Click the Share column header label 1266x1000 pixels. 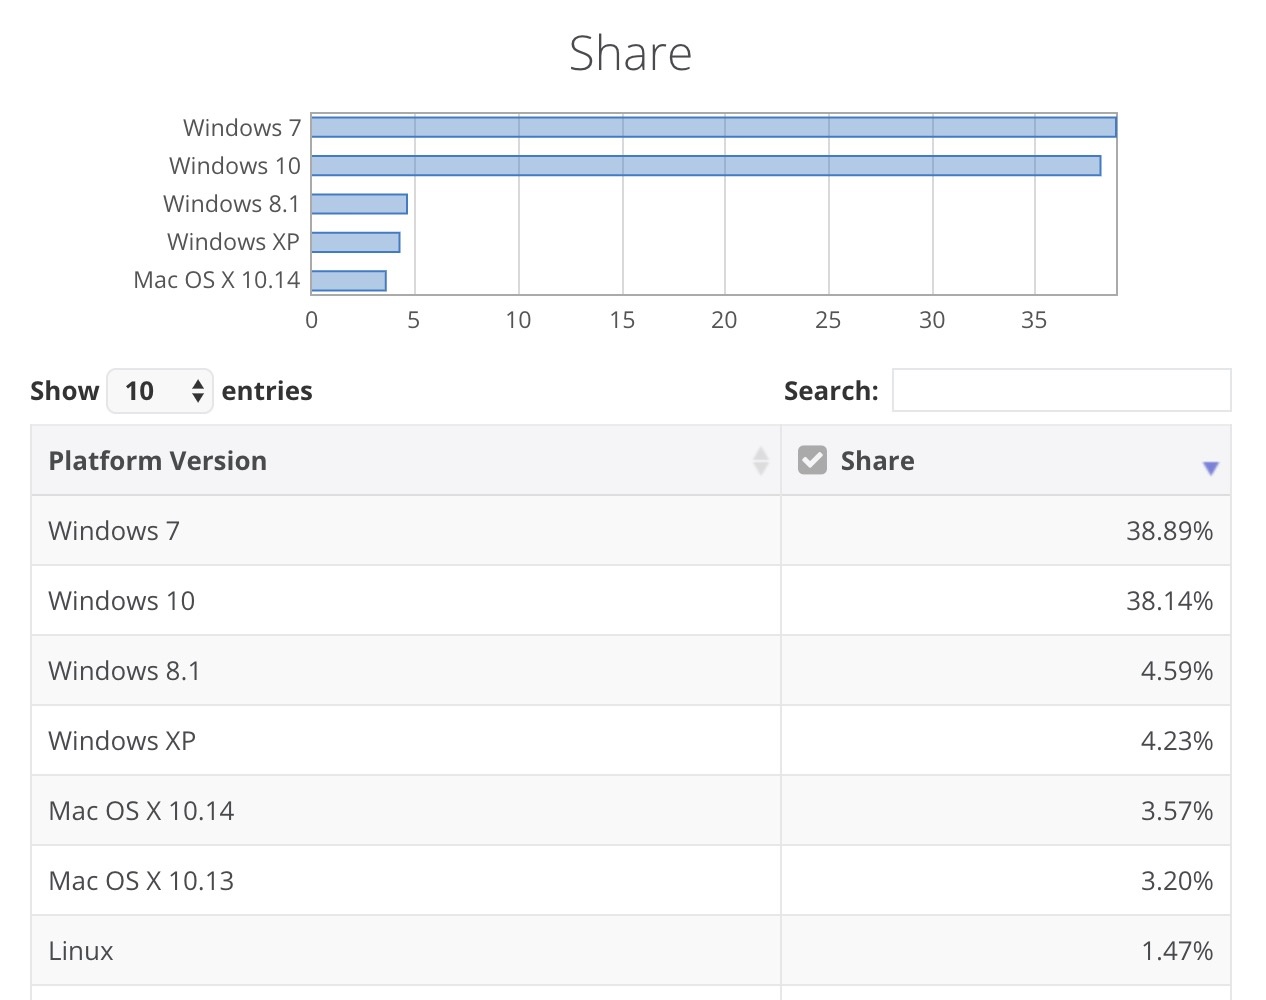pos(877,461)
